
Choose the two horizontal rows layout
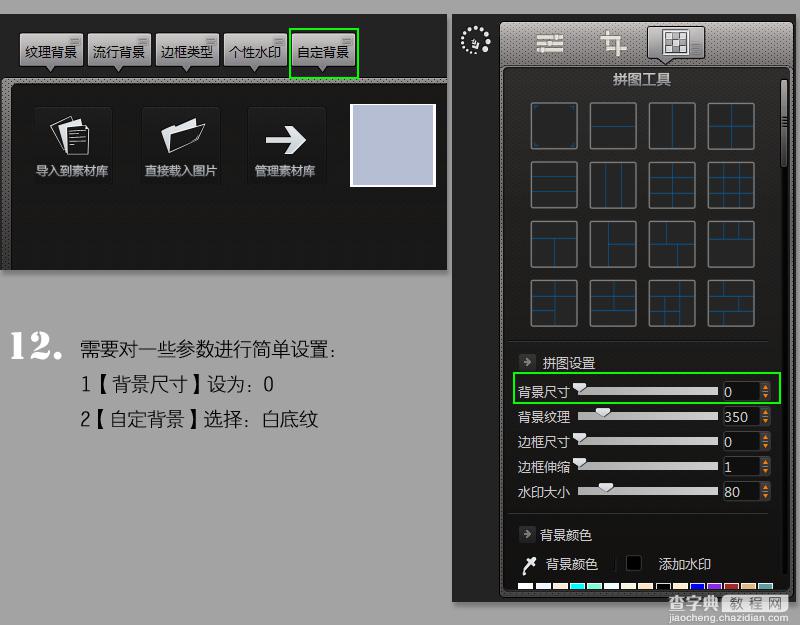pyautogui.click(x=613, y=126)
